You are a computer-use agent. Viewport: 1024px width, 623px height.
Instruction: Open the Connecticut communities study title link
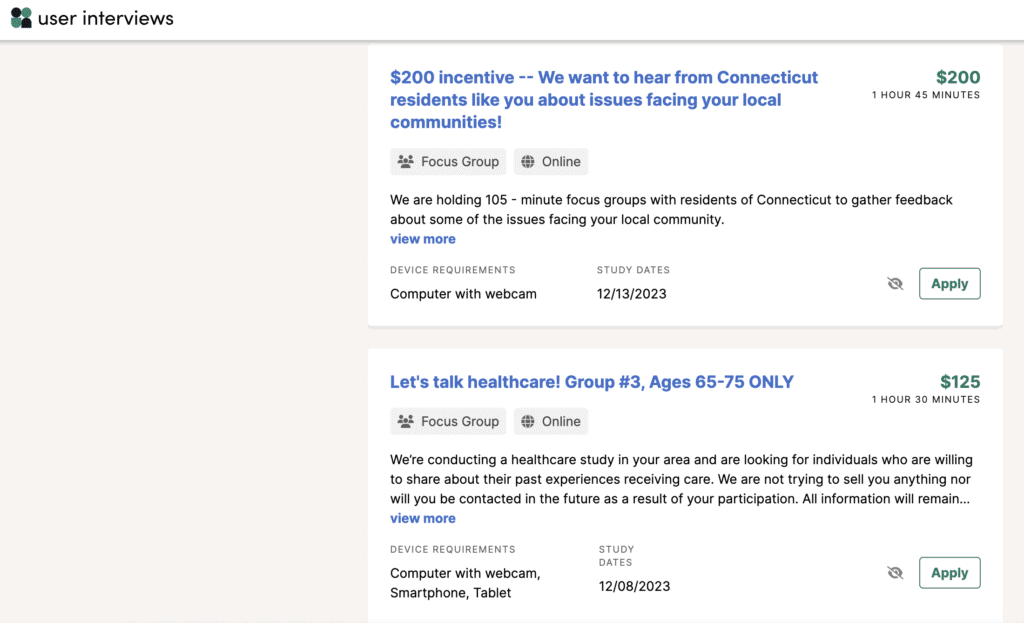(603, 99)
